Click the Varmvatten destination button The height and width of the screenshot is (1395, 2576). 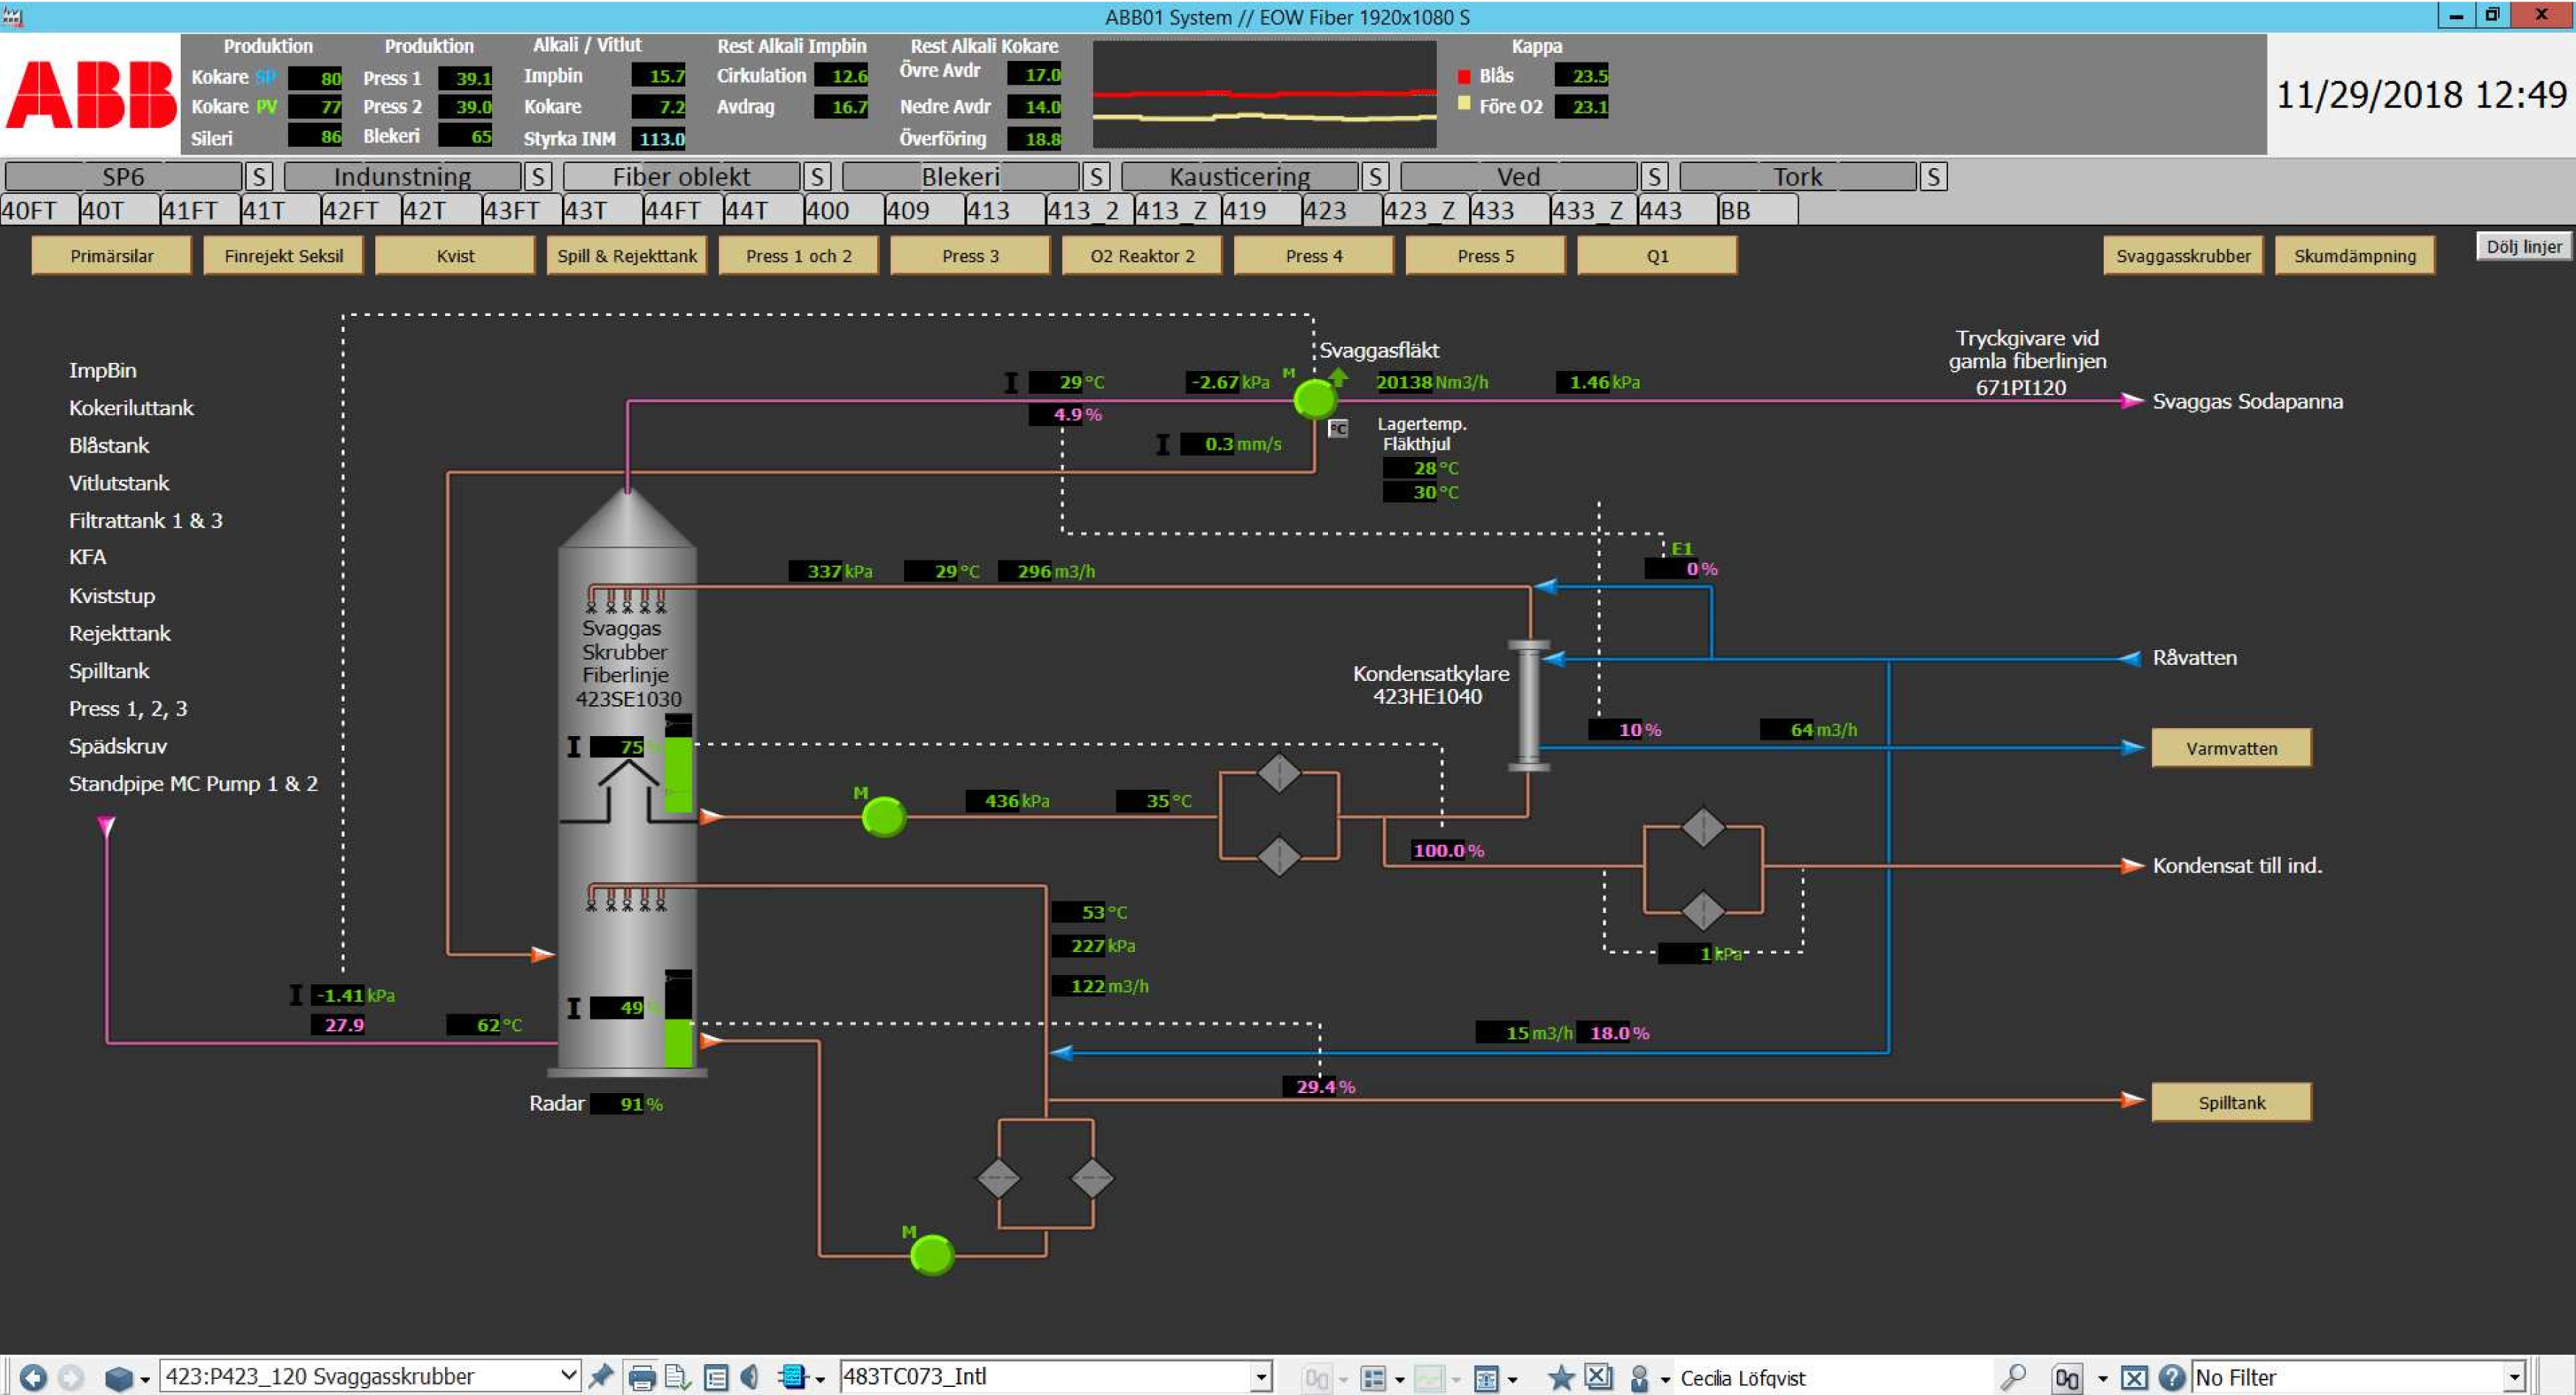click(2230, 748)
